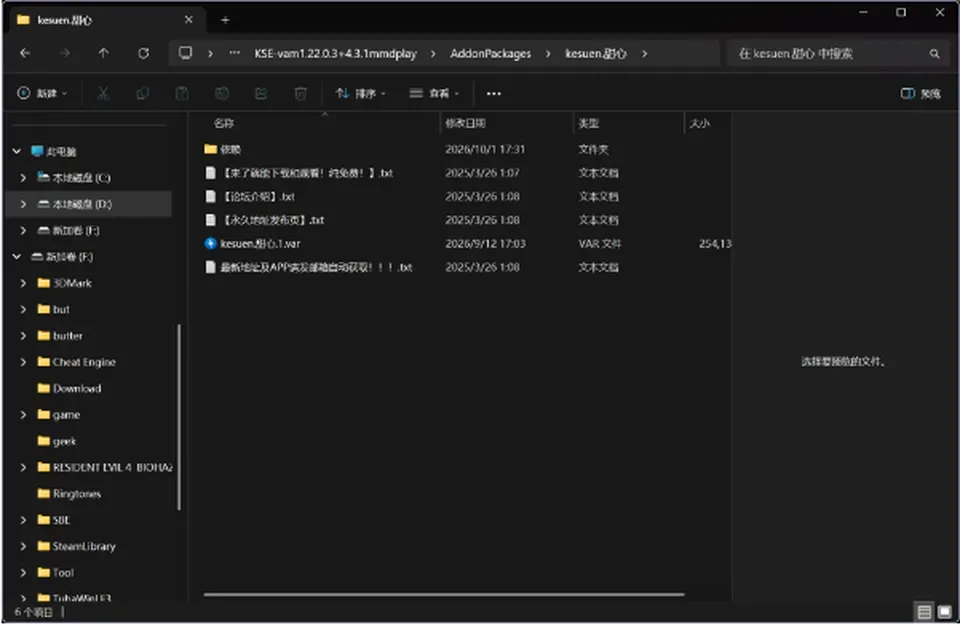Click the horizontal scrollbar of file list

click(x=444, y=594)
